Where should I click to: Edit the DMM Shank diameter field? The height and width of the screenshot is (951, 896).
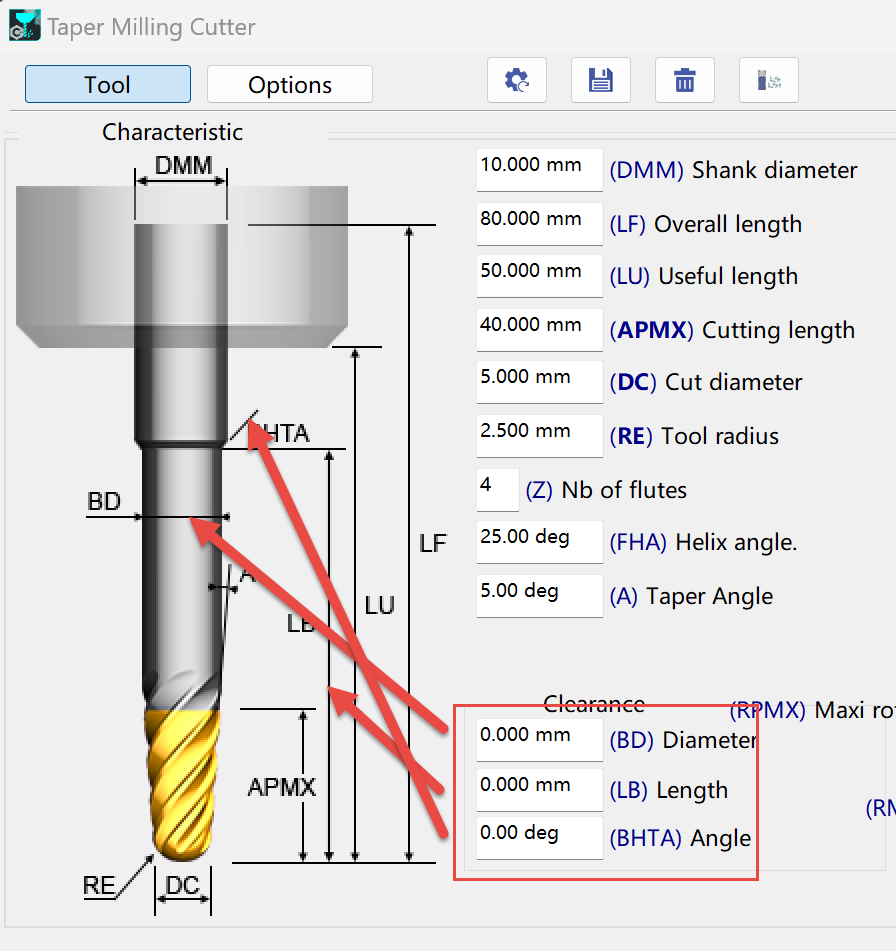[x=539, y=170]
